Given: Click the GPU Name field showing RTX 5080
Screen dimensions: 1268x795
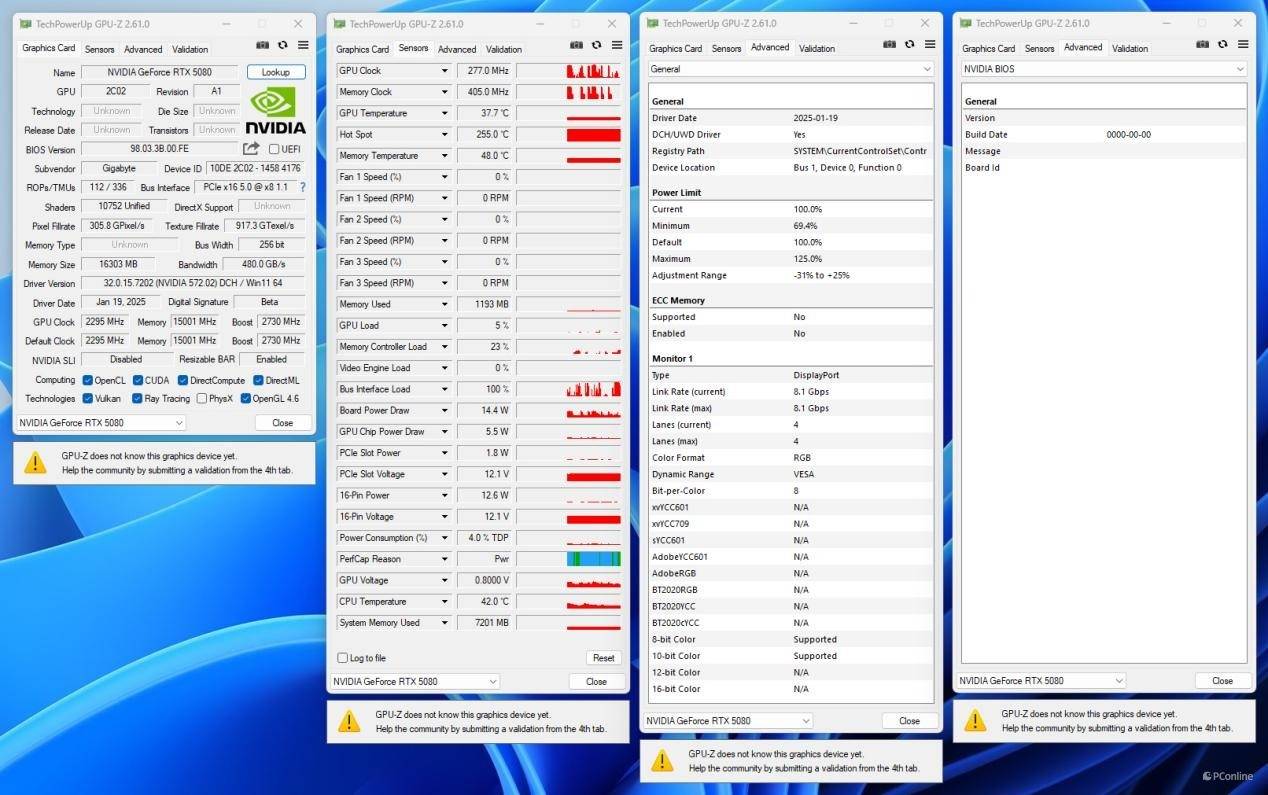Looking at the screenshot, I should 160,72.
